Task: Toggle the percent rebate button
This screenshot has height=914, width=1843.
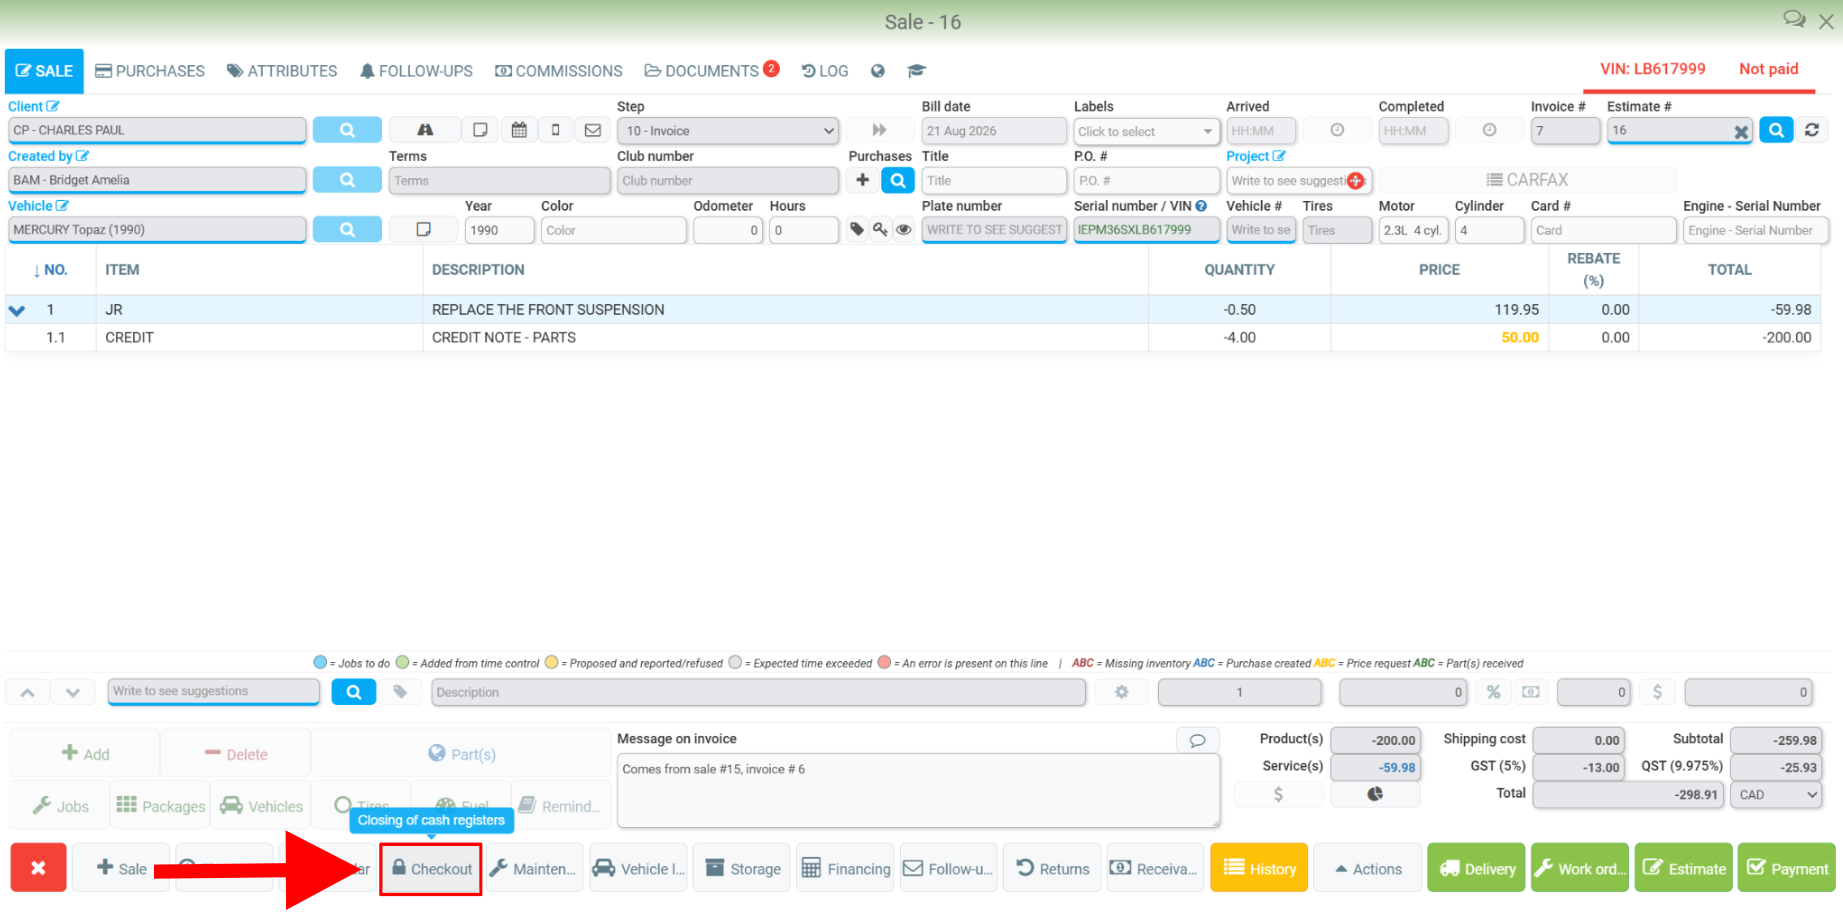Action: tap(1493, 692)
